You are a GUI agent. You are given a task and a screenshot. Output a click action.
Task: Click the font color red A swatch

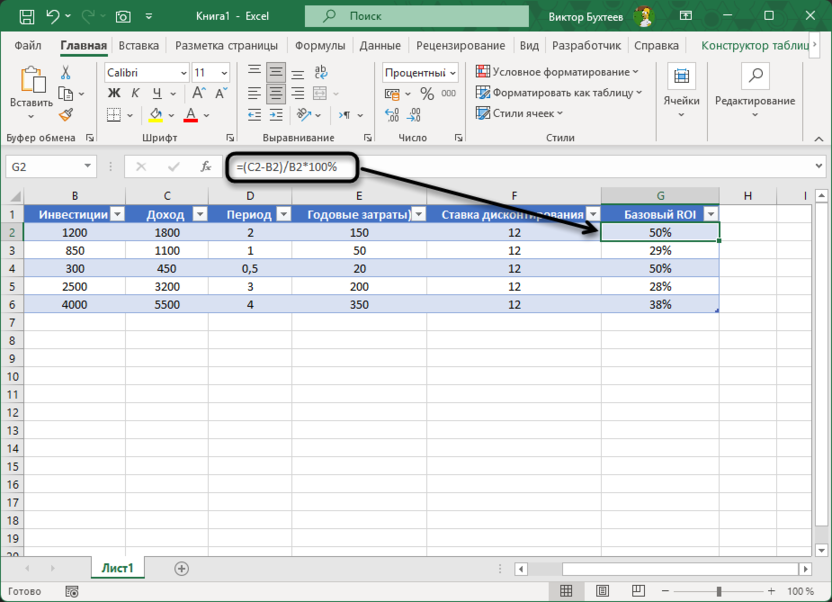[x=190, y=114]
